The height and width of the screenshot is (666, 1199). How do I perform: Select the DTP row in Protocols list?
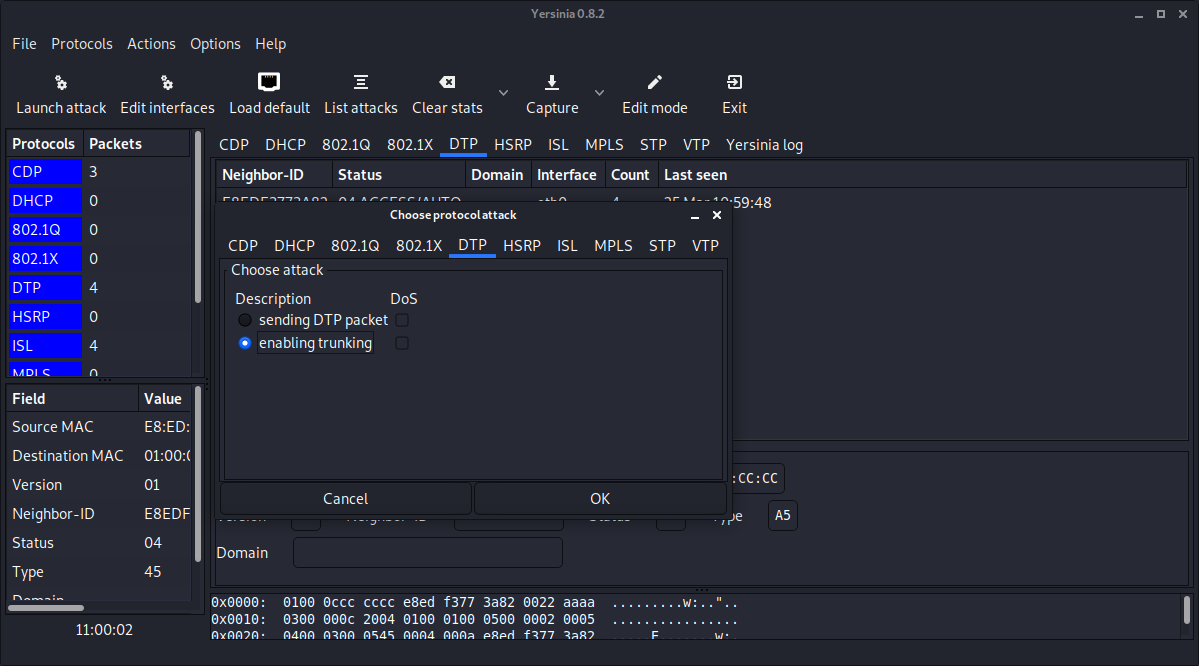point(99,288)
